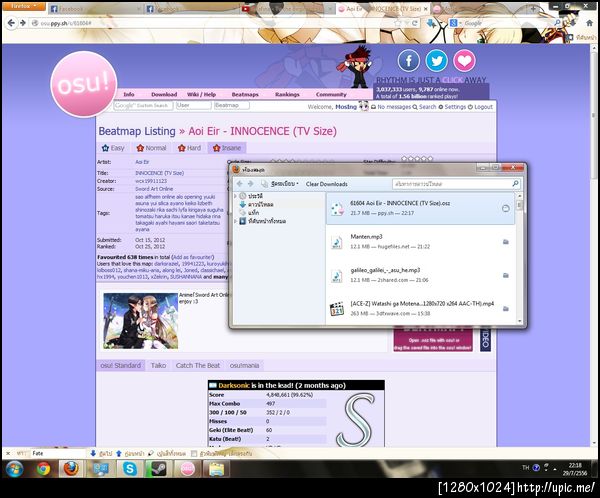Click the download arrow toolbar icon
Screen dimensions: 600x498
(x=432, y=23)
